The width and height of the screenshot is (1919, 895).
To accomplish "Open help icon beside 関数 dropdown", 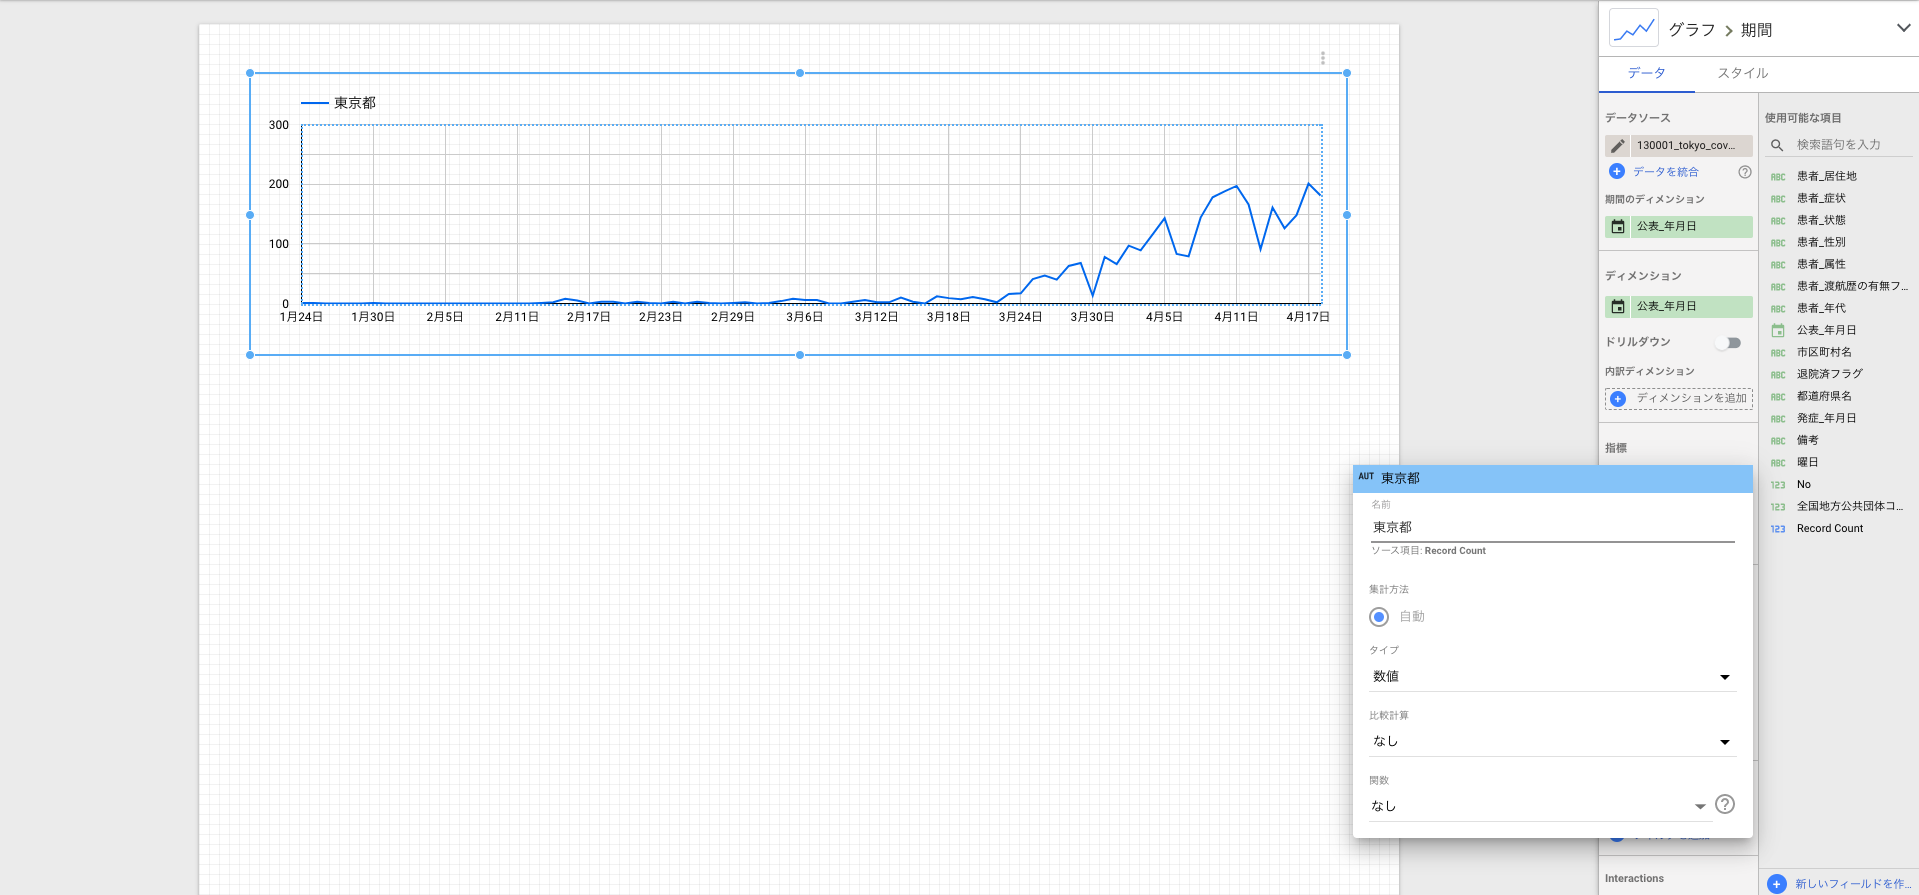I will tap(1725, 804).
